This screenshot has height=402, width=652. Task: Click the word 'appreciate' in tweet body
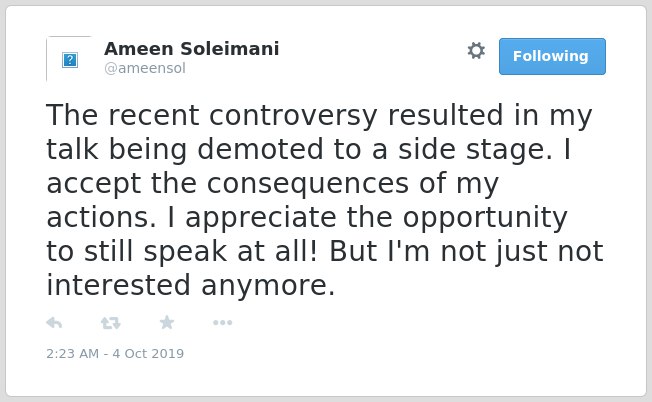click(261, 218)
